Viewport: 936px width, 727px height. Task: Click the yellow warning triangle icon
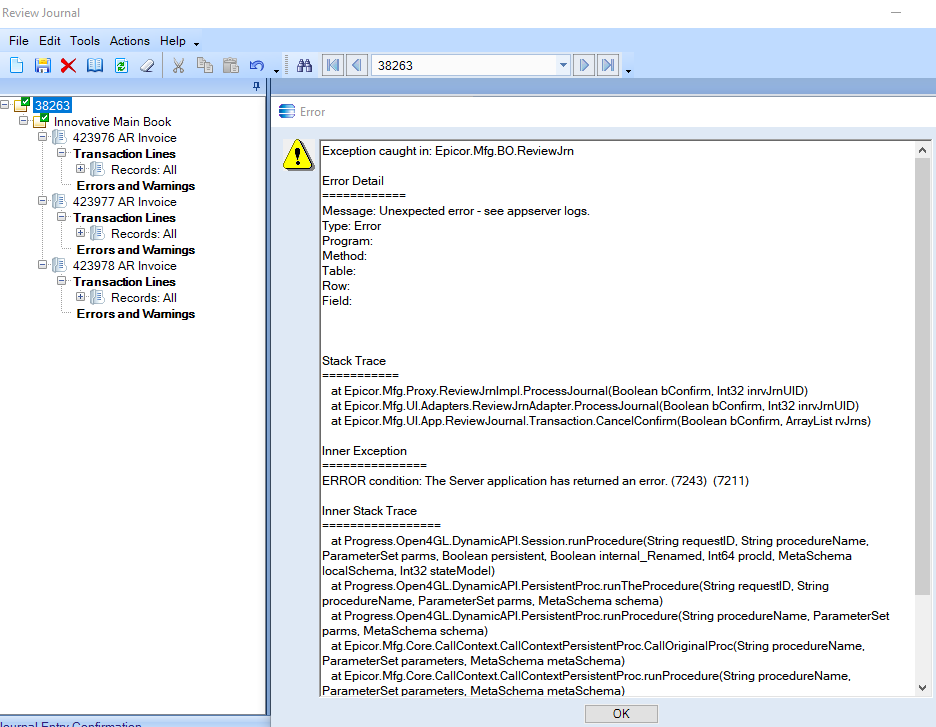(x=298, y=155)
